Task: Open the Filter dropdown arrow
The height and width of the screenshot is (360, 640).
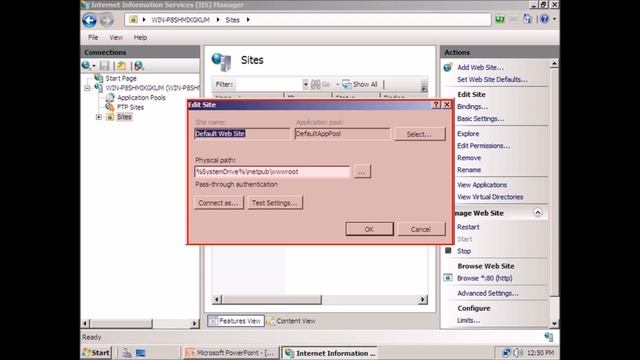Action: point(305,84)
